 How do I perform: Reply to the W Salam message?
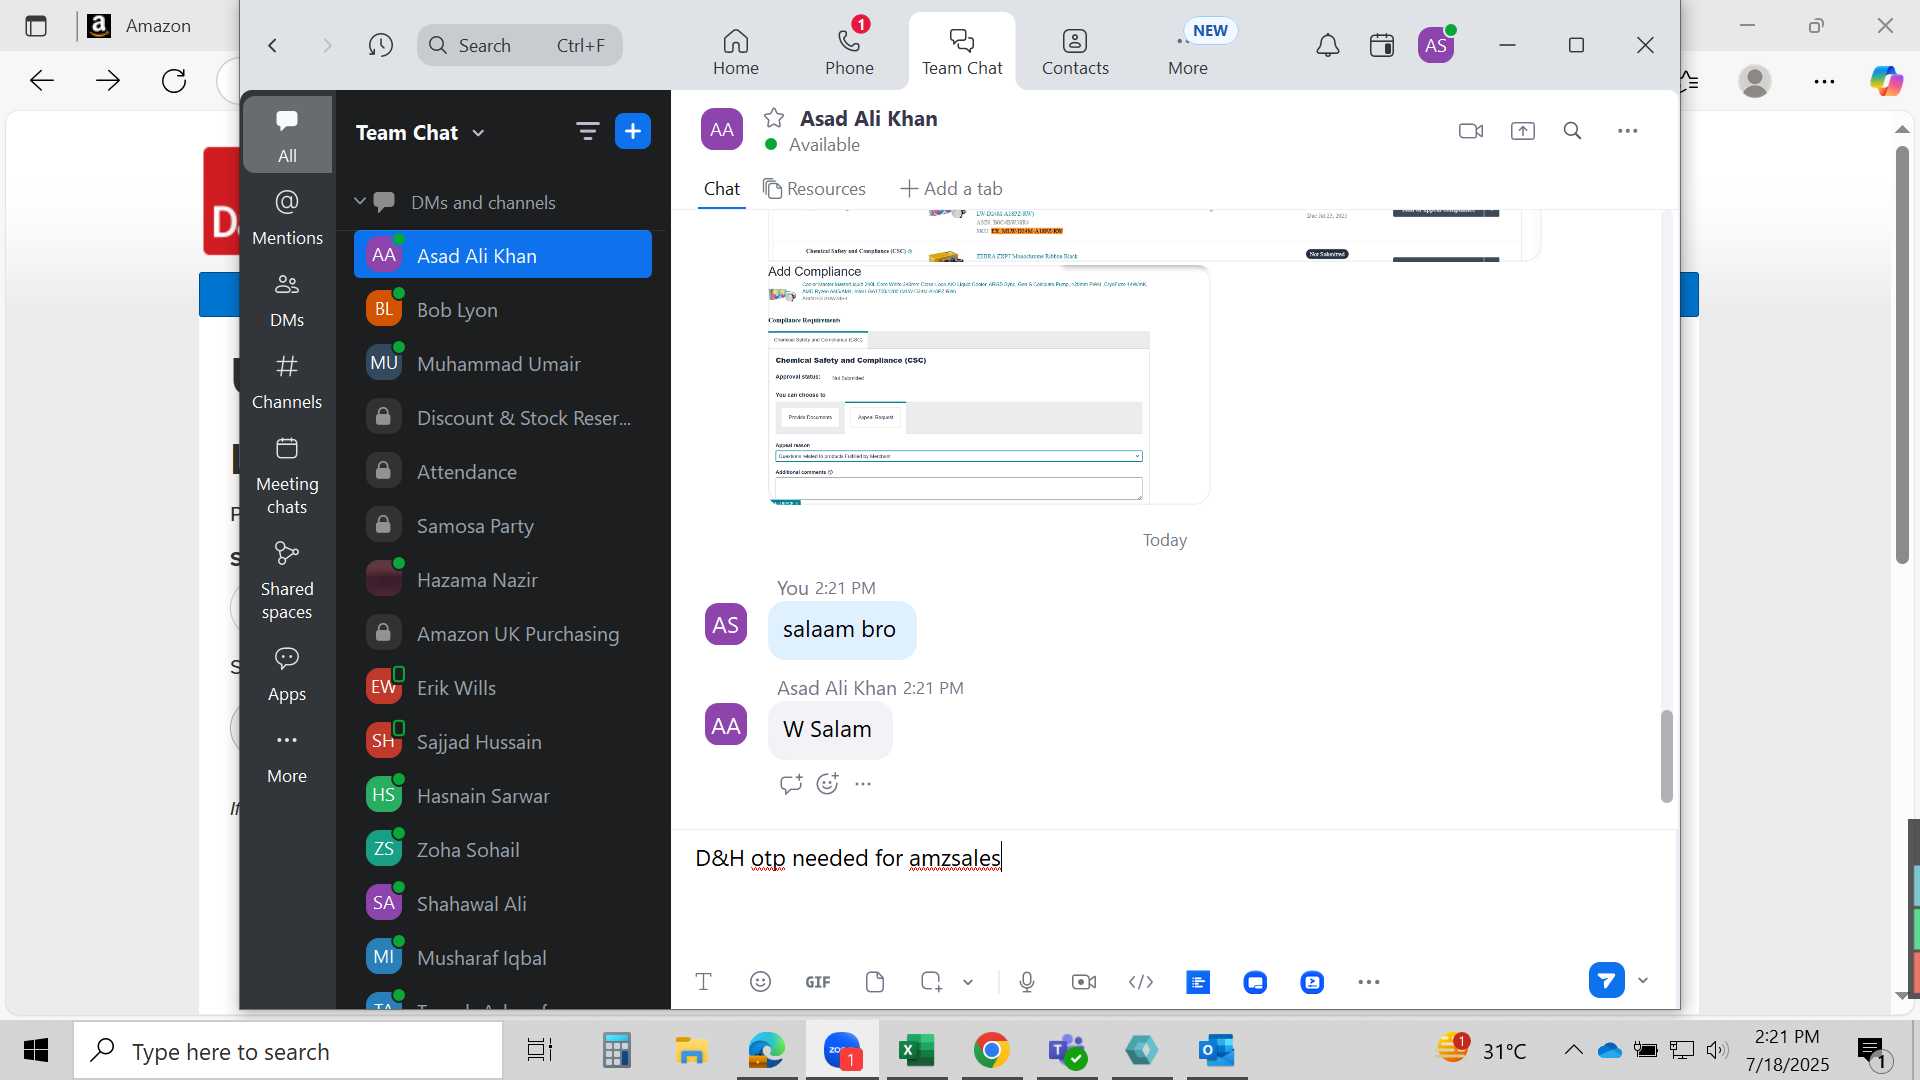(791, 784)
